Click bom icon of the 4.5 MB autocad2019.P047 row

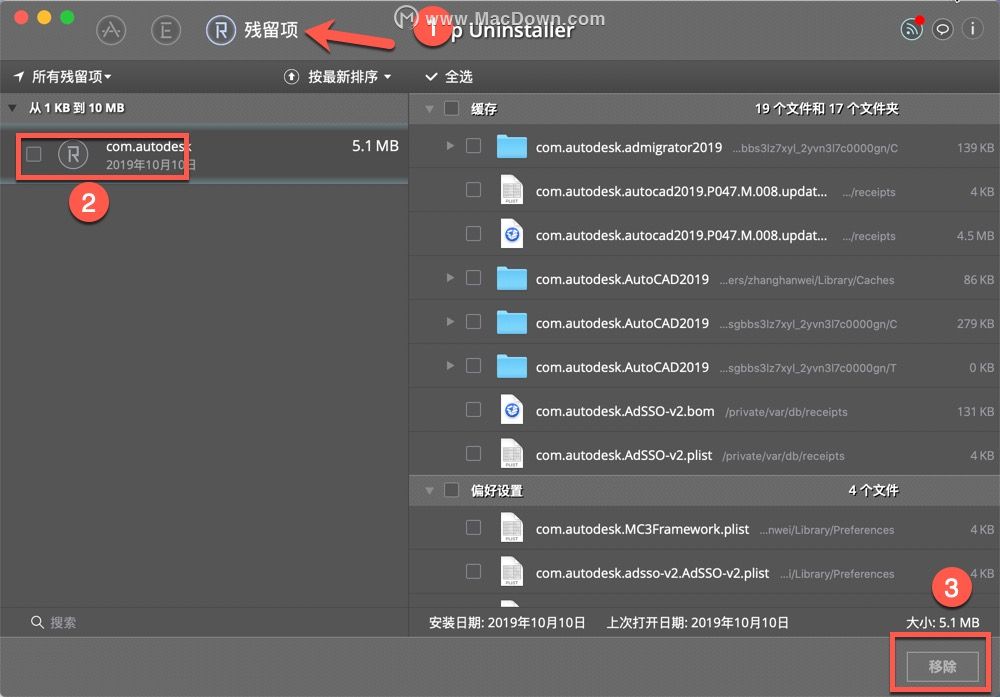(x=511, y=234)
